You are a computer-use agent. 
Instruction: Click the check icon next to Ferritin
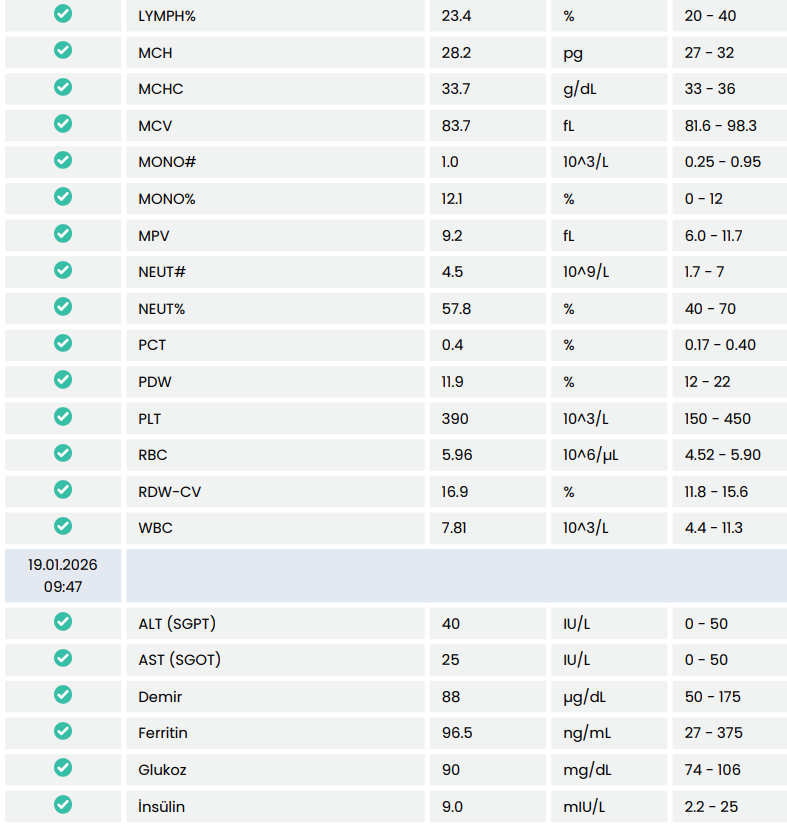(x=62, y=732)
